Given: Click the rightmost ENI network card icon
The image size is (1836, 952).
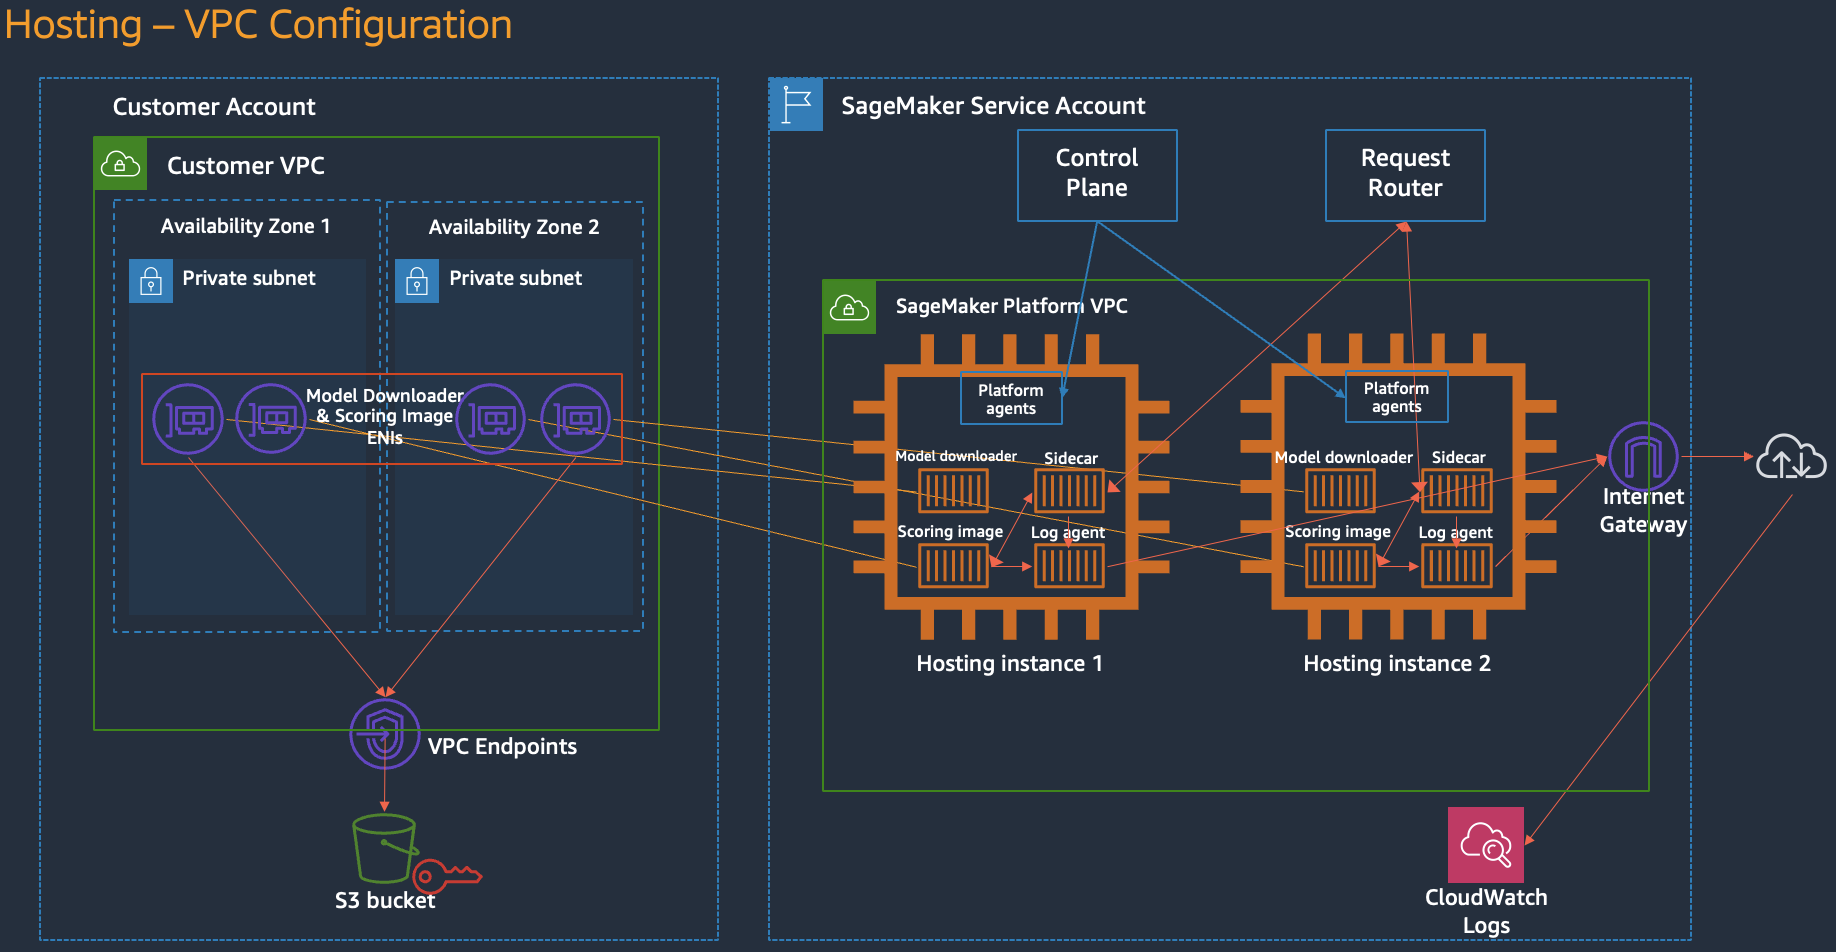Looking at the screenshot, I should [575, 419].
